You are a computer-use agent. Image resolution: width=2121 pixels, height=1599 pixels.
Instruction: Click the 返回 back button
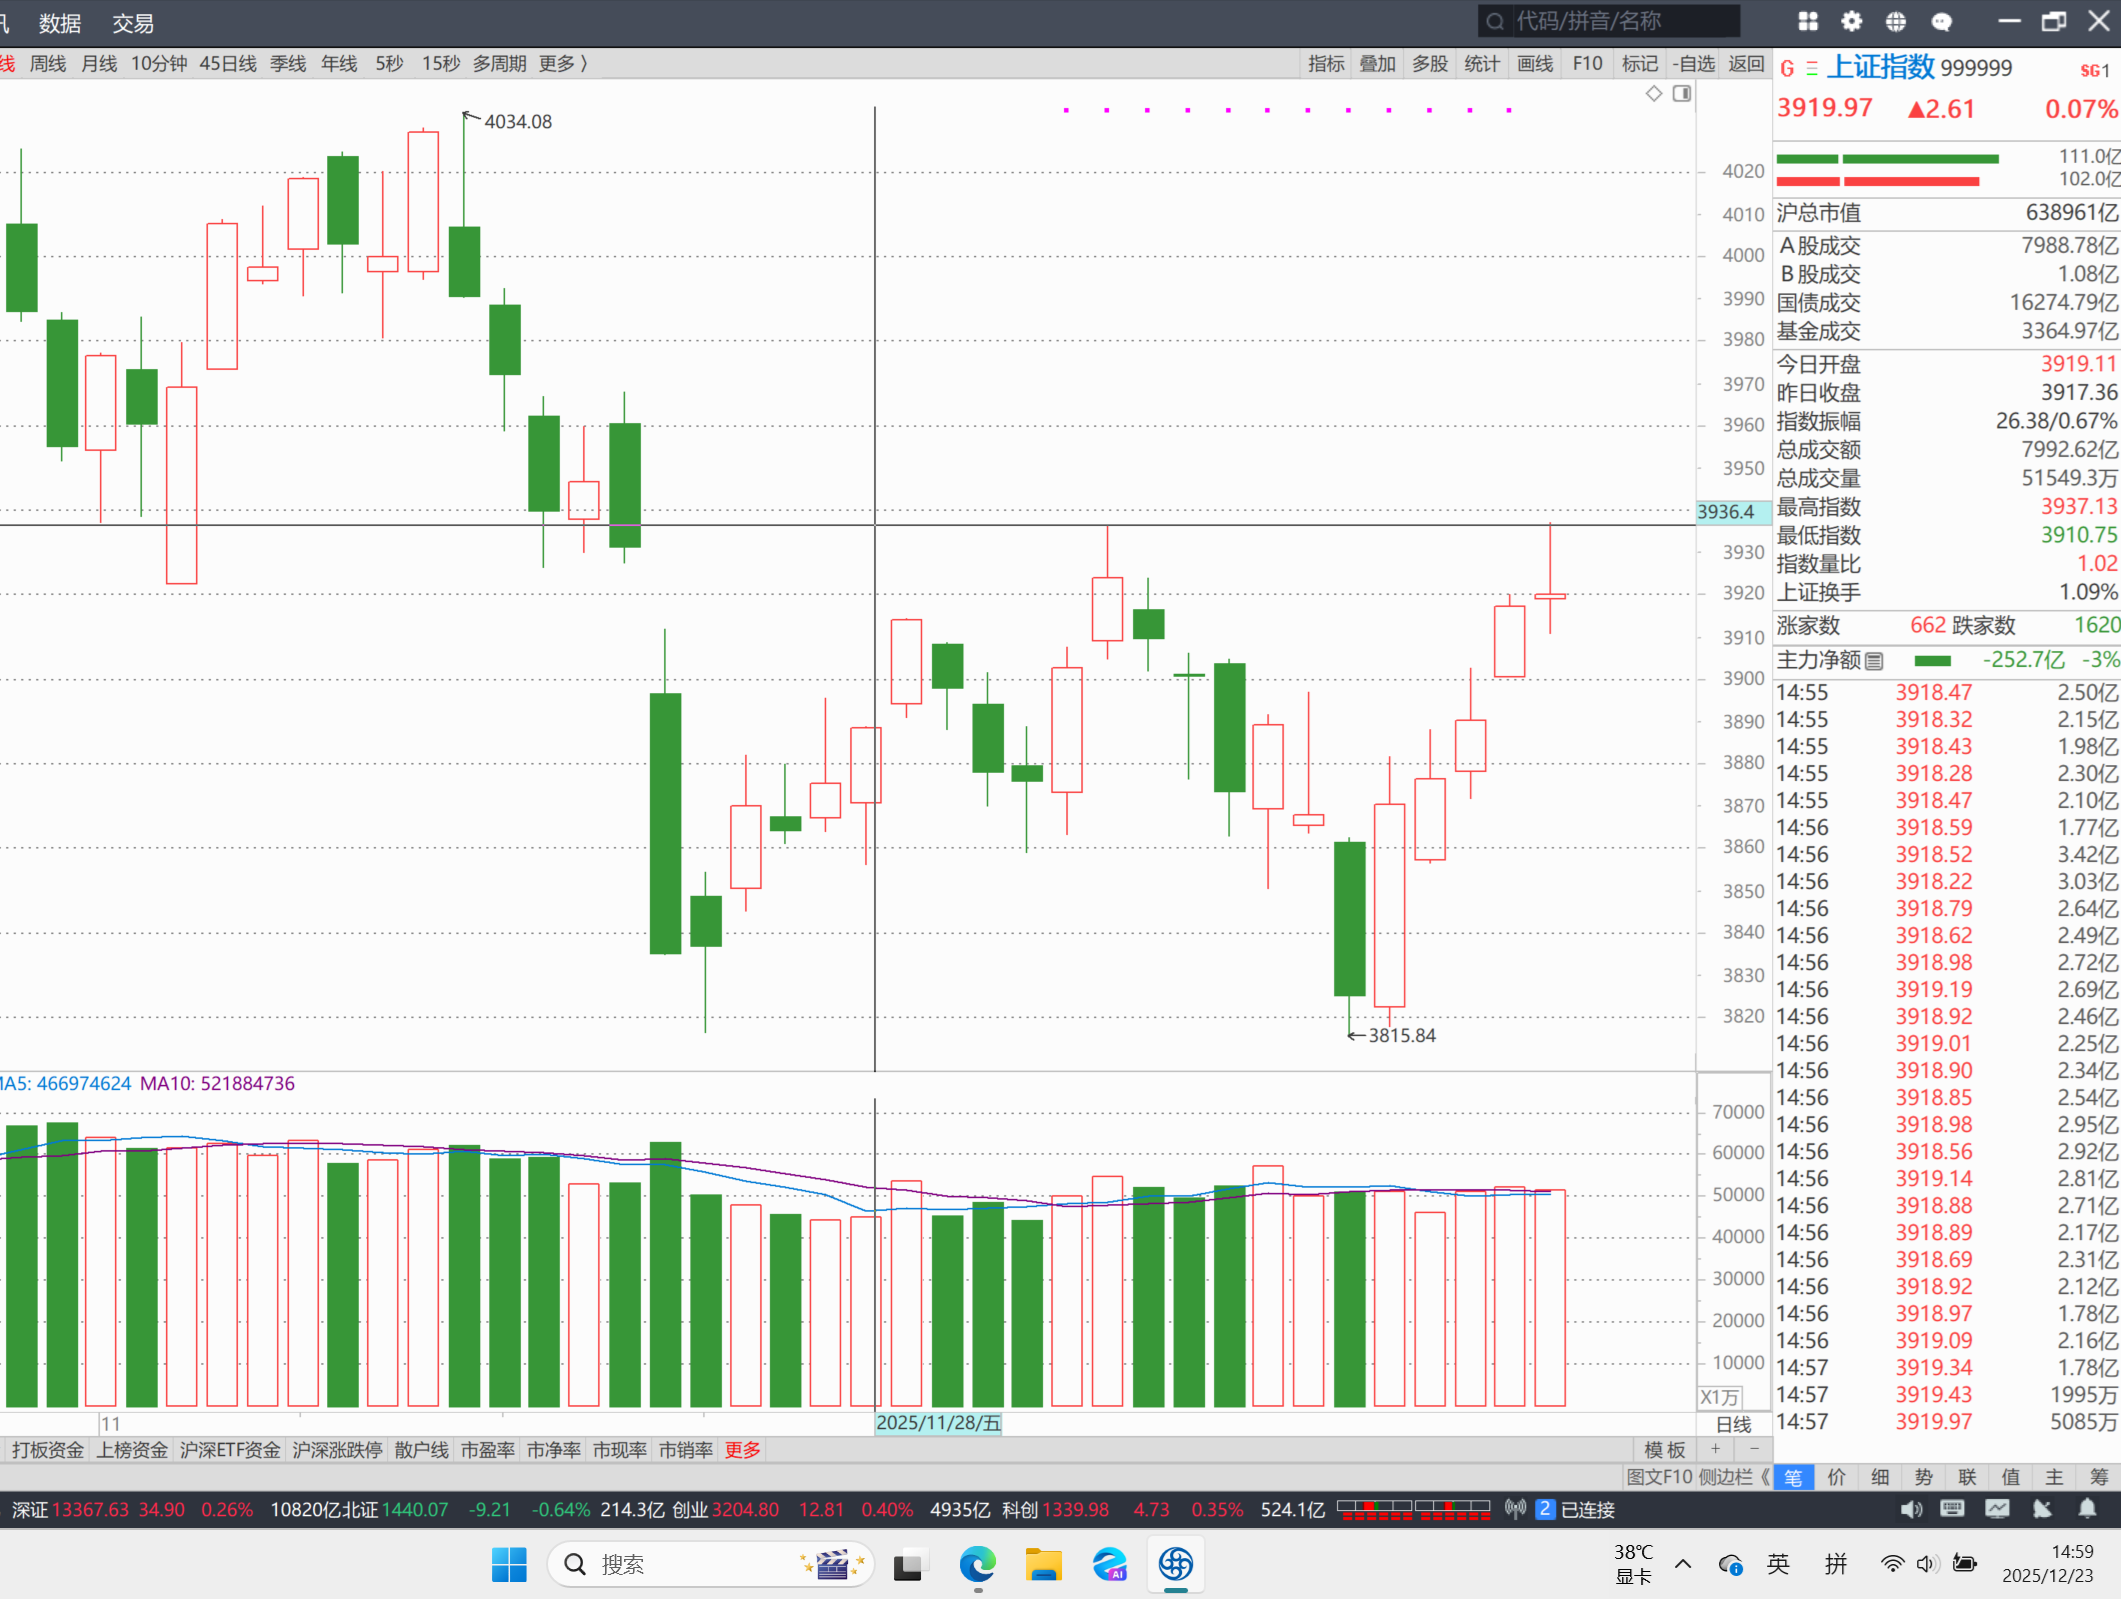1746,64
